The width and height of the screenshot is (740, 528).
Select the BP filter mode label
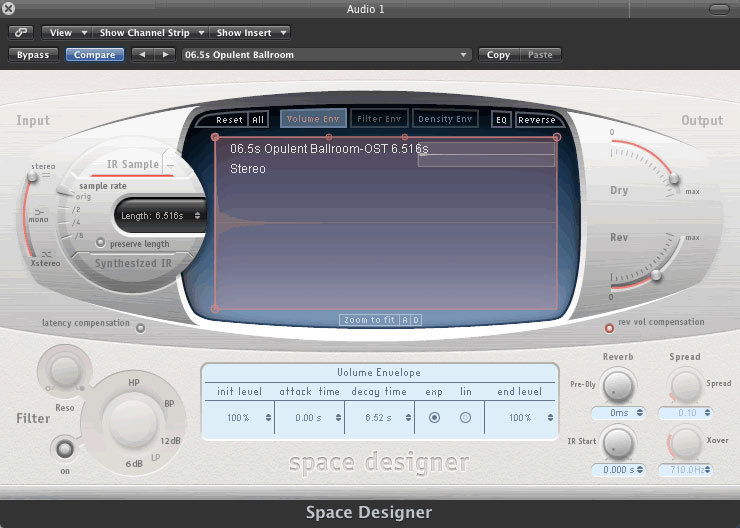169,404
